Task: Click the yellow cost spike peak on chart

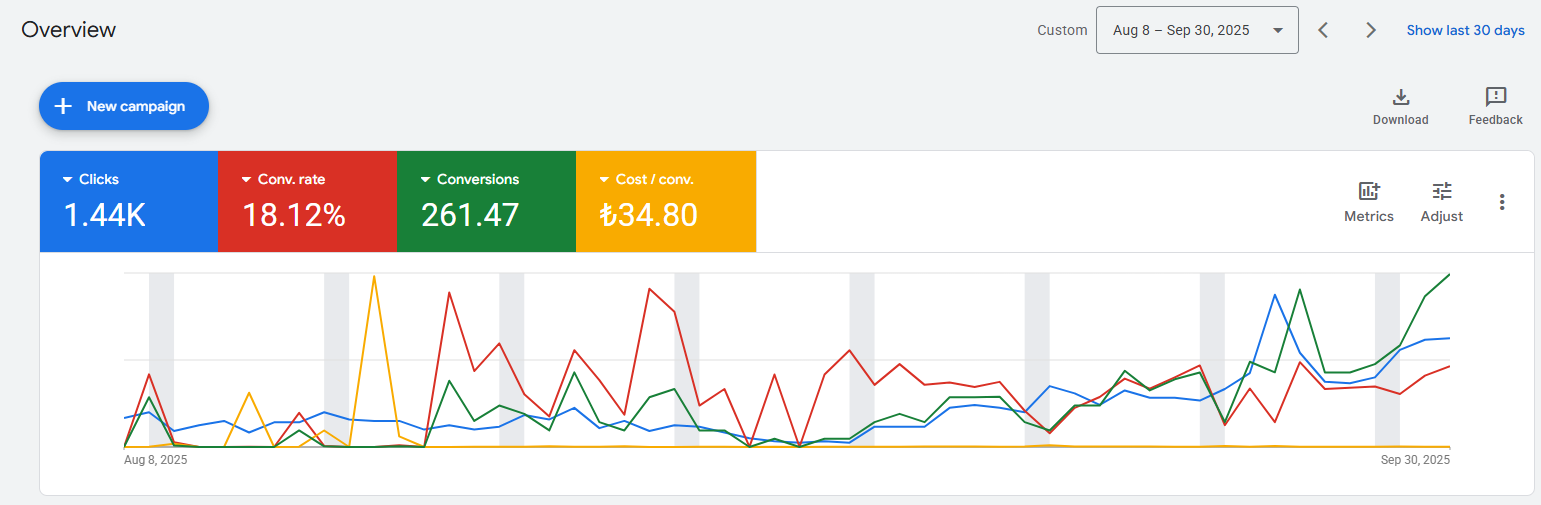Action: tap(374, 277)
